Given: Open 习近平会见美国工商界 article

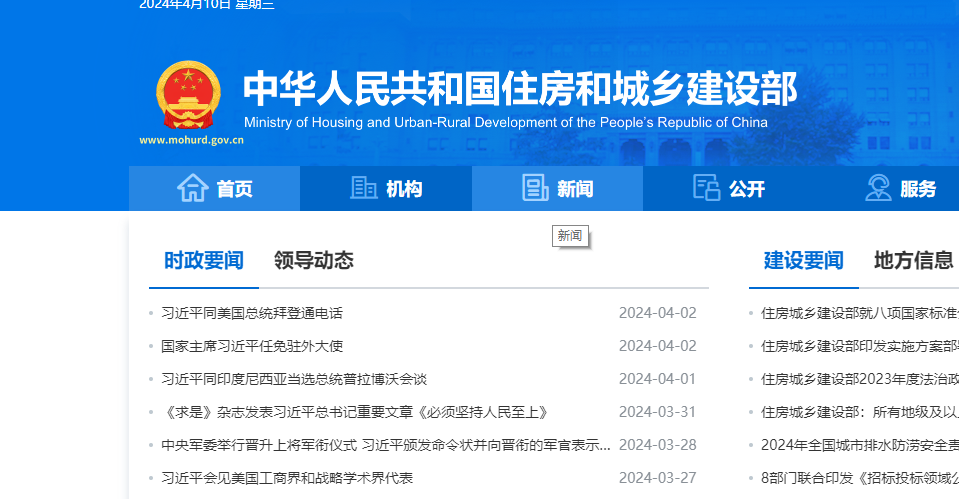Looking at the screenshot, I should 287,478.
